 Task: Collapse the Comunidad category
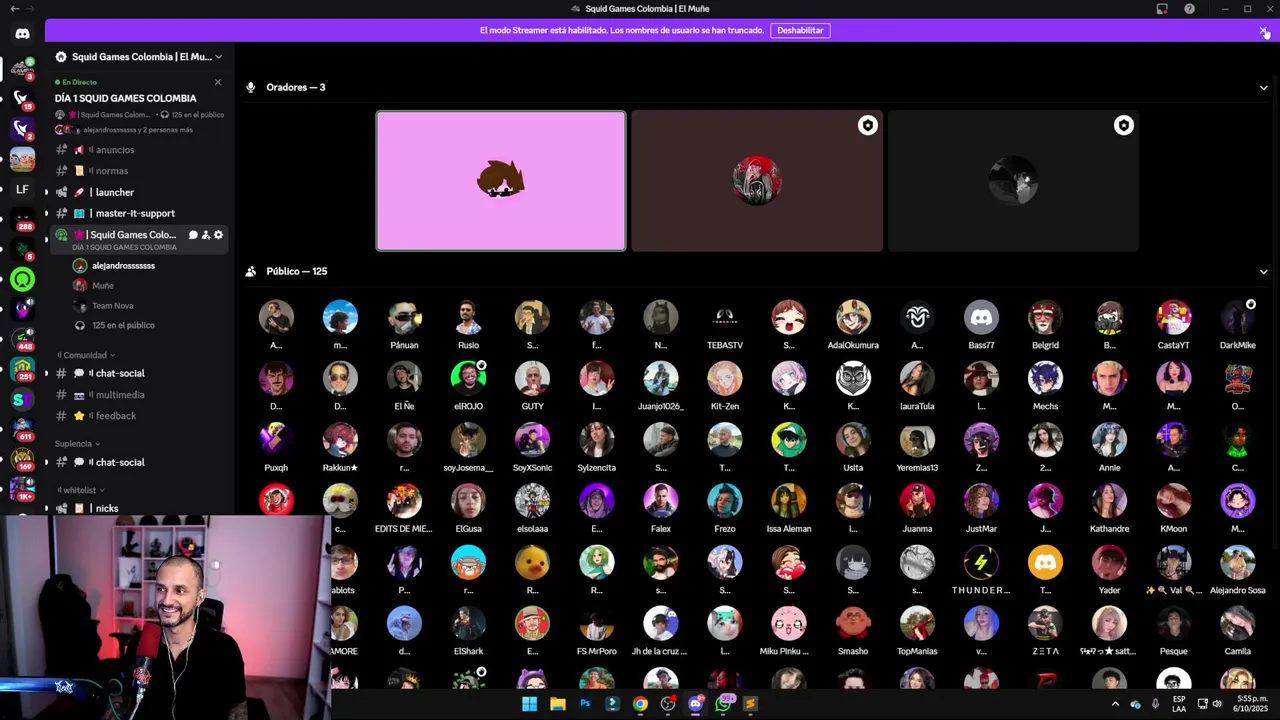pyautogui.click(x=85, y=355)
